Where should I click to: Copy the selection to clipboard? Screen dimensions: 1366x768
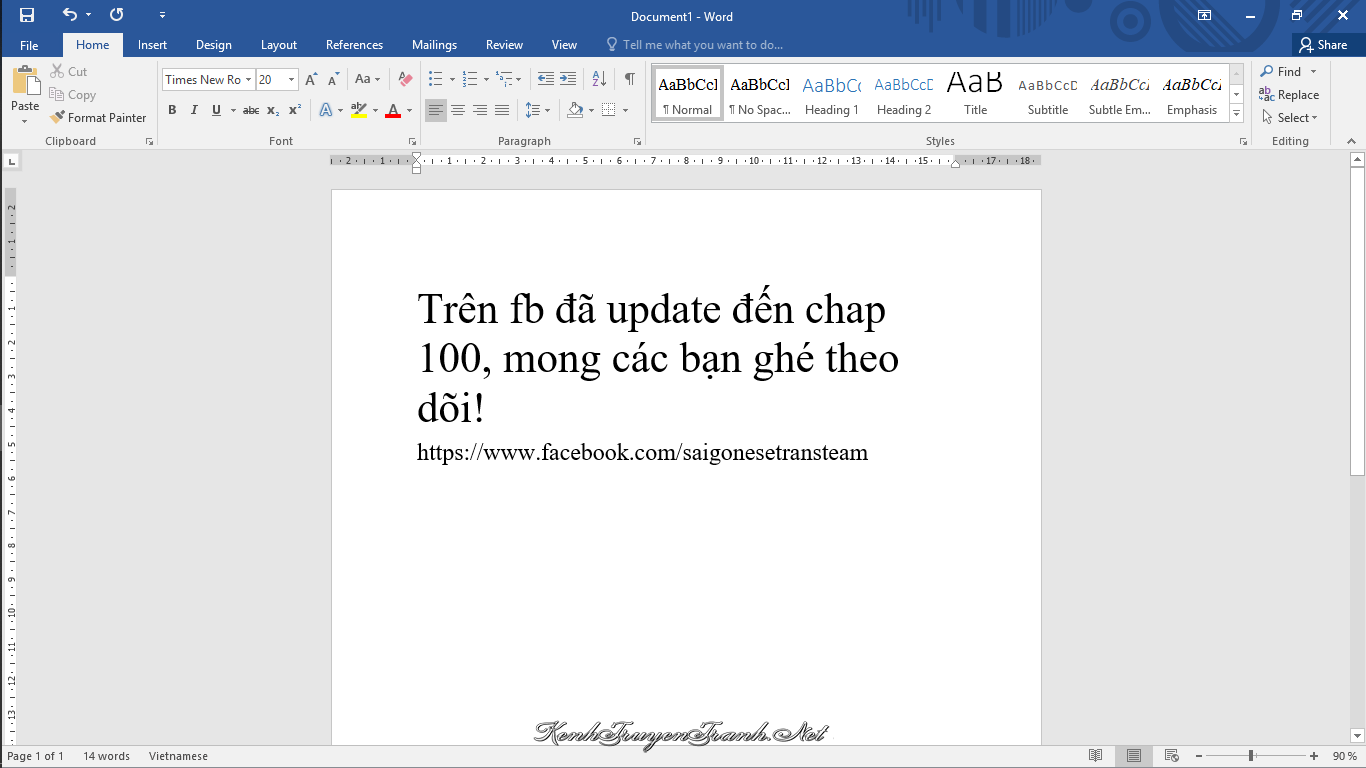pos(72,95)
